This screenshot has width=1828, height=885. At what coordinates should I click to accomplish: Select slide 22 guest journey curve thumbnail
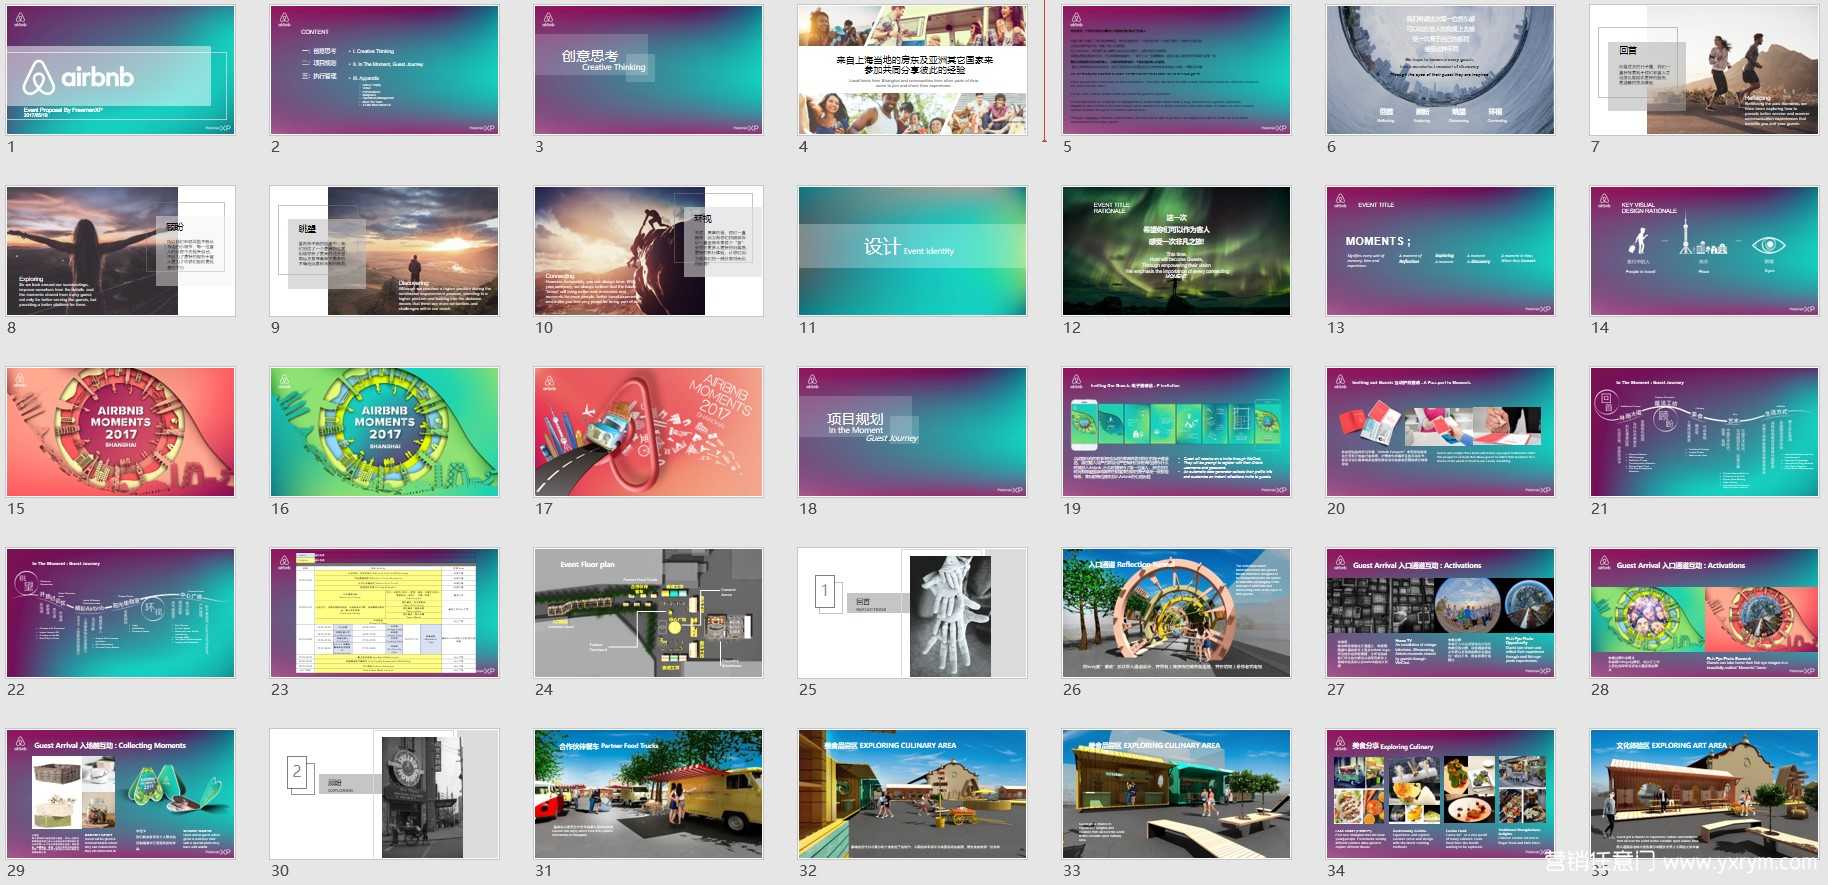click(121, 613)
